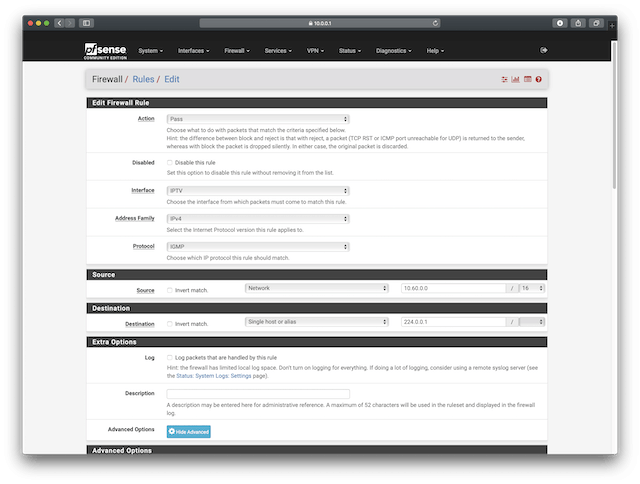640x484 pixels.
Task: Enable Log packets handled by rule
Action: (x=169, y=357)
